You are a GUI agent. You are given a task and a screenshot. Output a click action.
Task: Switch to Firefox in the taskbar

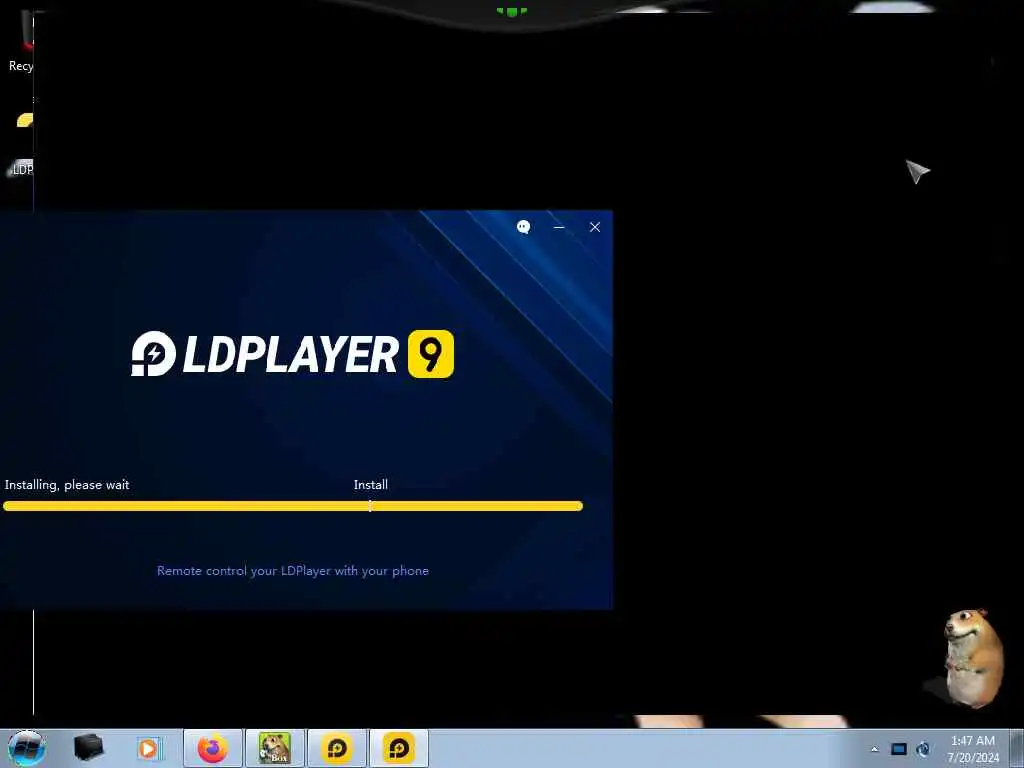pyautogui.click(x=212, y=748)
